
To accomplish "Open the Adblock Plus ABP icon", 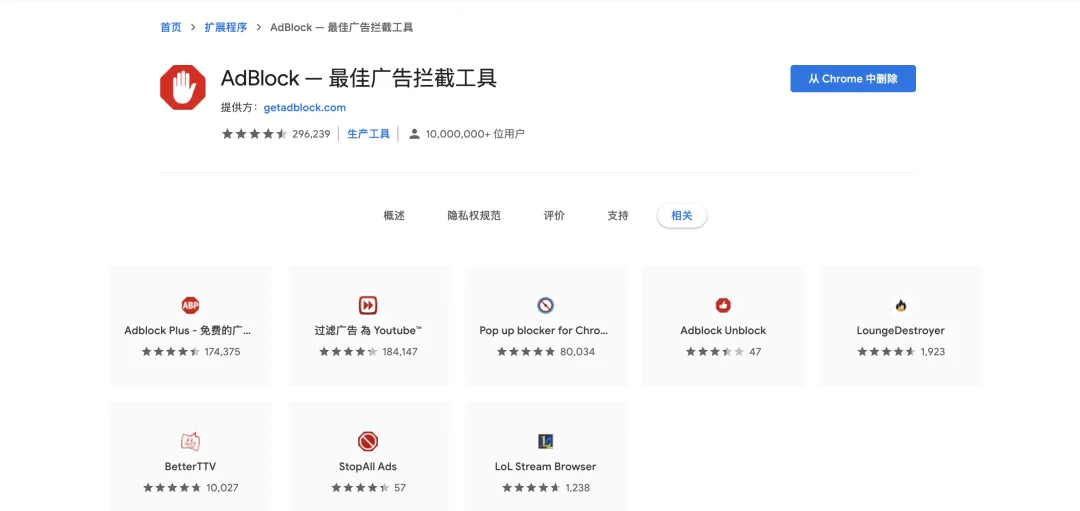I will tap(190, 305).
